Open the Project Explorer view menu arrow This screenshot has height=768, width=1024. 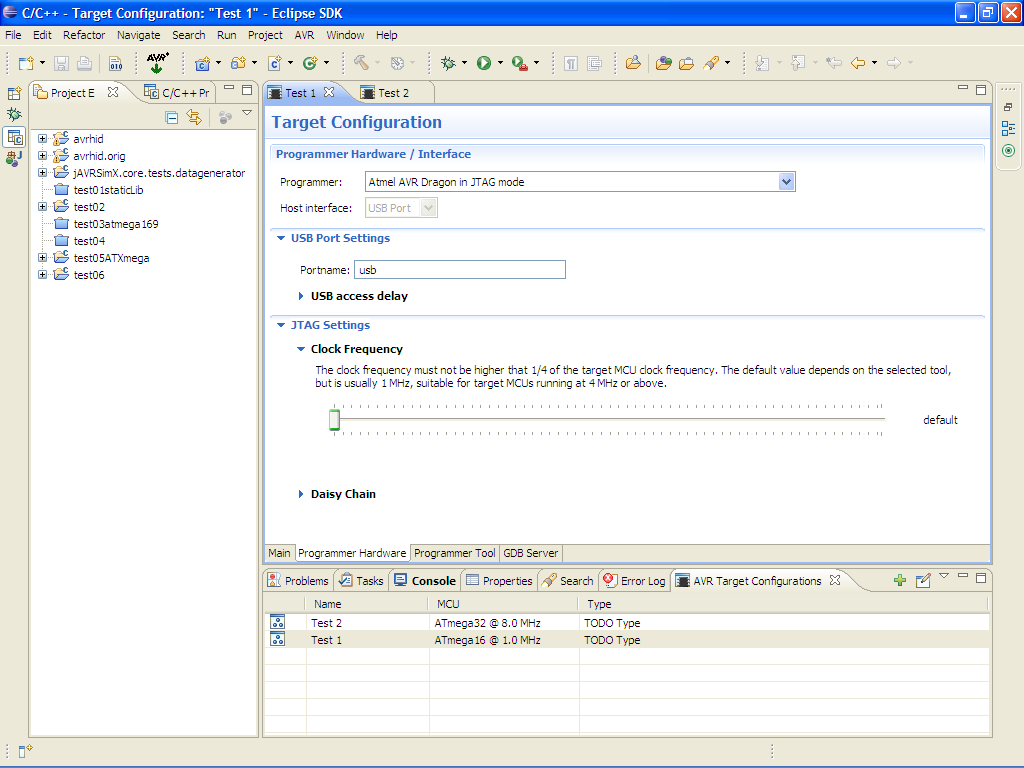[247, 113]
